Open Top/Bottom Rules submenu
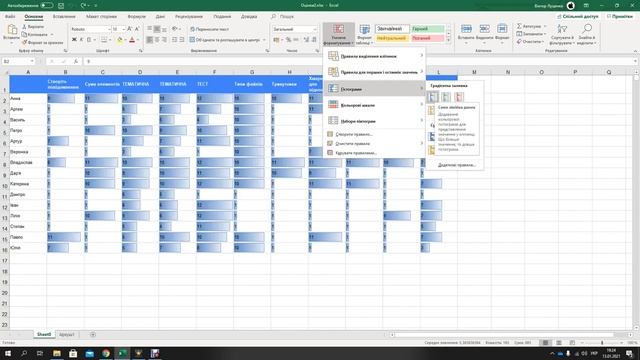640x360 pixels. 374,72
